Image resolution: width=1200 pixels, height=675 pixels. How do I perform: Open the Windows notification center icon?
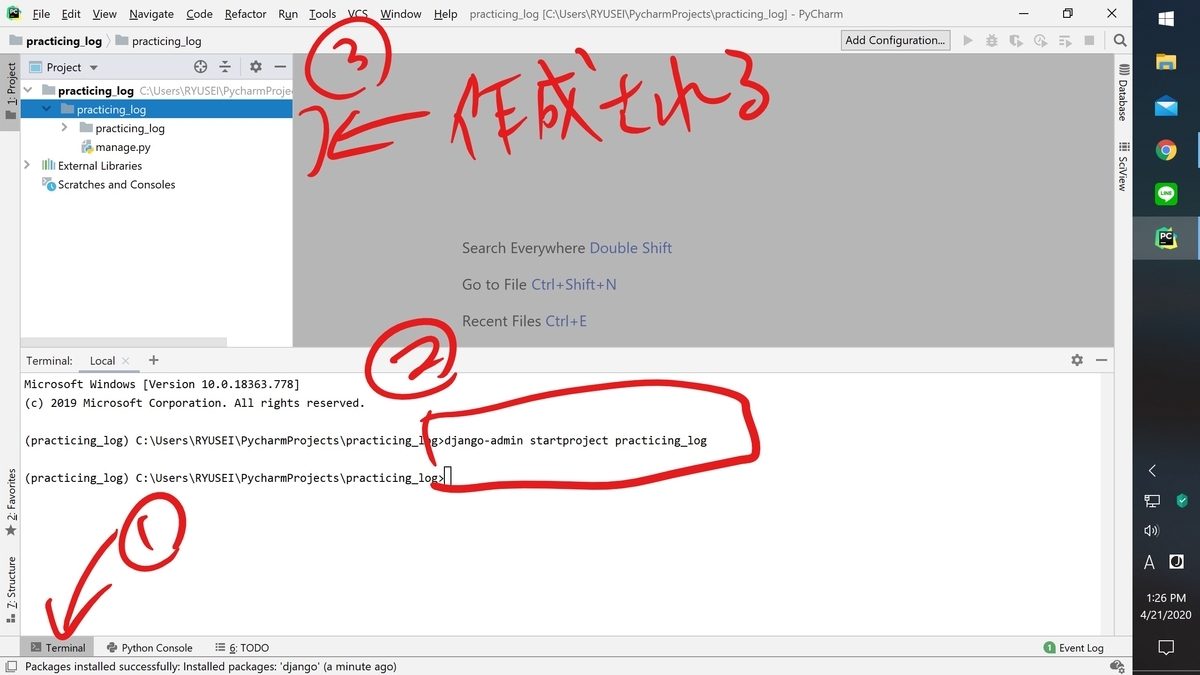coord(1166,646)
